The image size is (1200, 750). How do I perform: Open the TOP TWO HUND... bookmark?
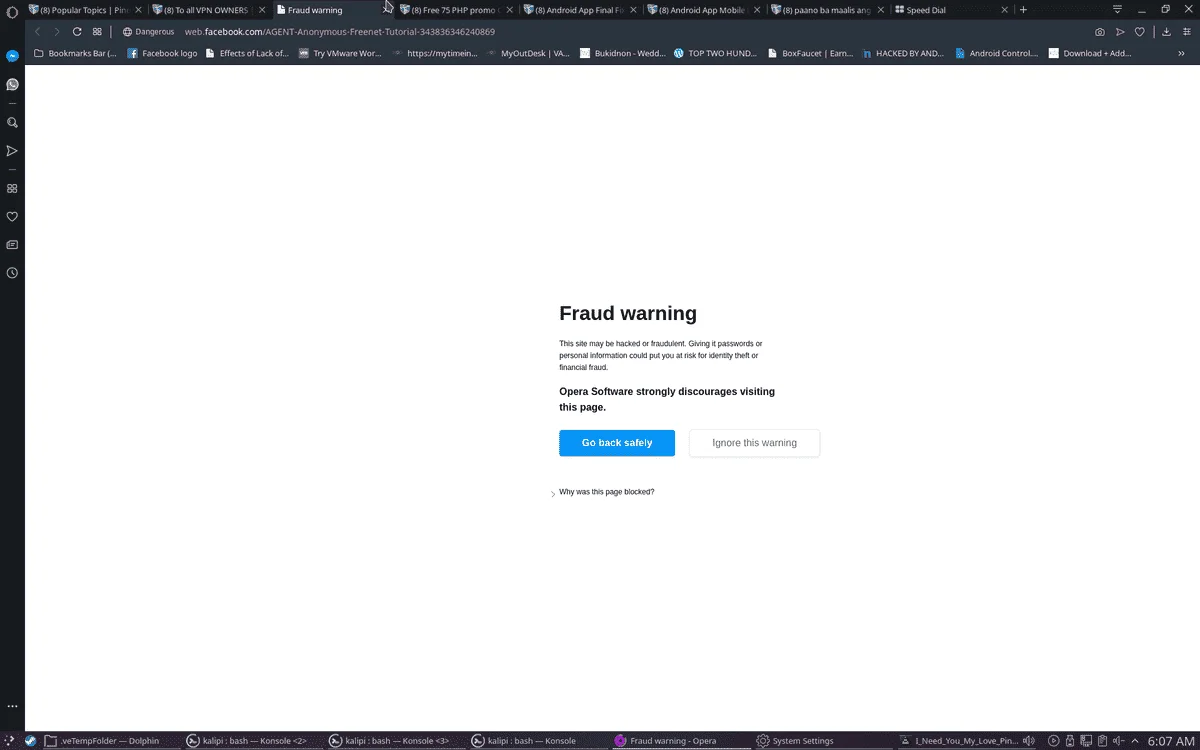[x=715, y=54]
